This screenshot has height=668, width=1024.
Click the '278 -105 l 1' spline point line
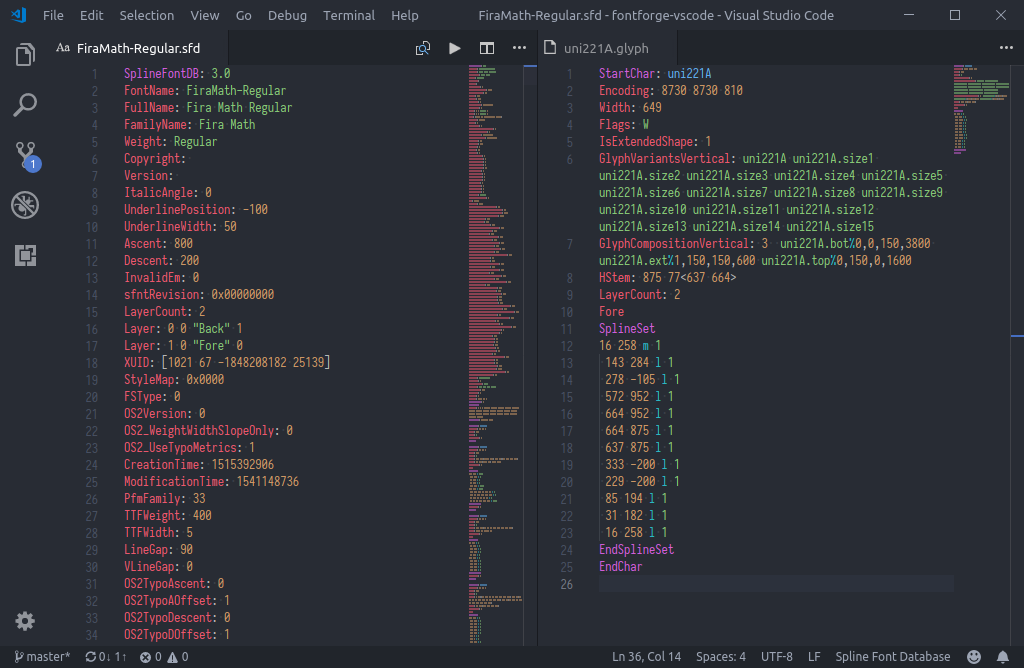coord(643,379)
